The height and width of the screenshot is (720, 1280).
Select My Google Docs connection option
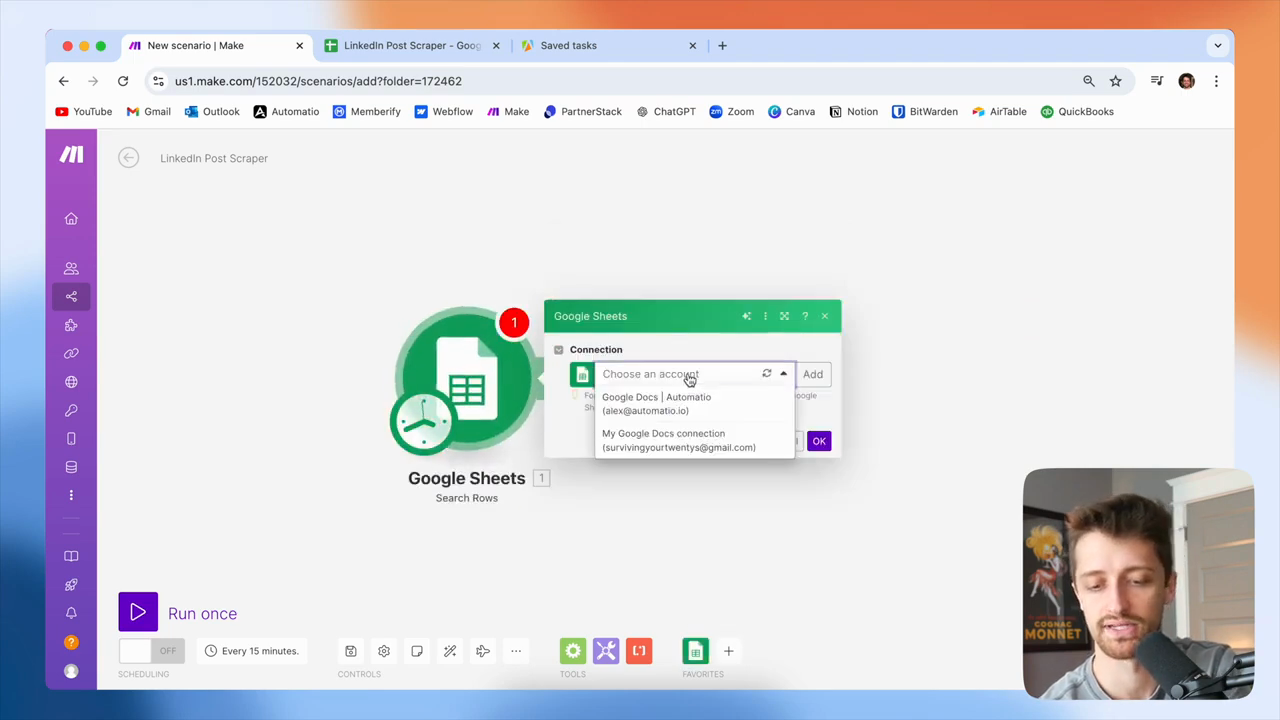(x=695, y=441)
